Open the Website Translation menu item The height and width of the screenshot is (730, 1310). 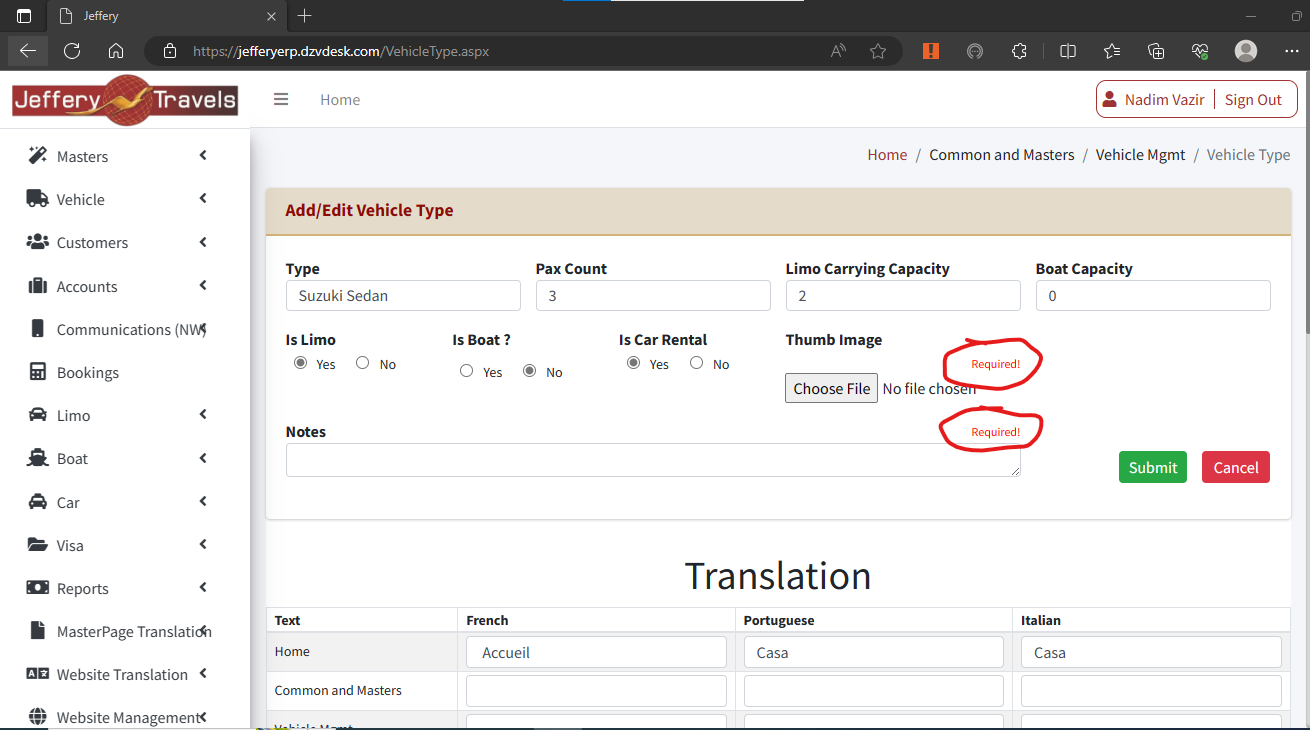122,674
